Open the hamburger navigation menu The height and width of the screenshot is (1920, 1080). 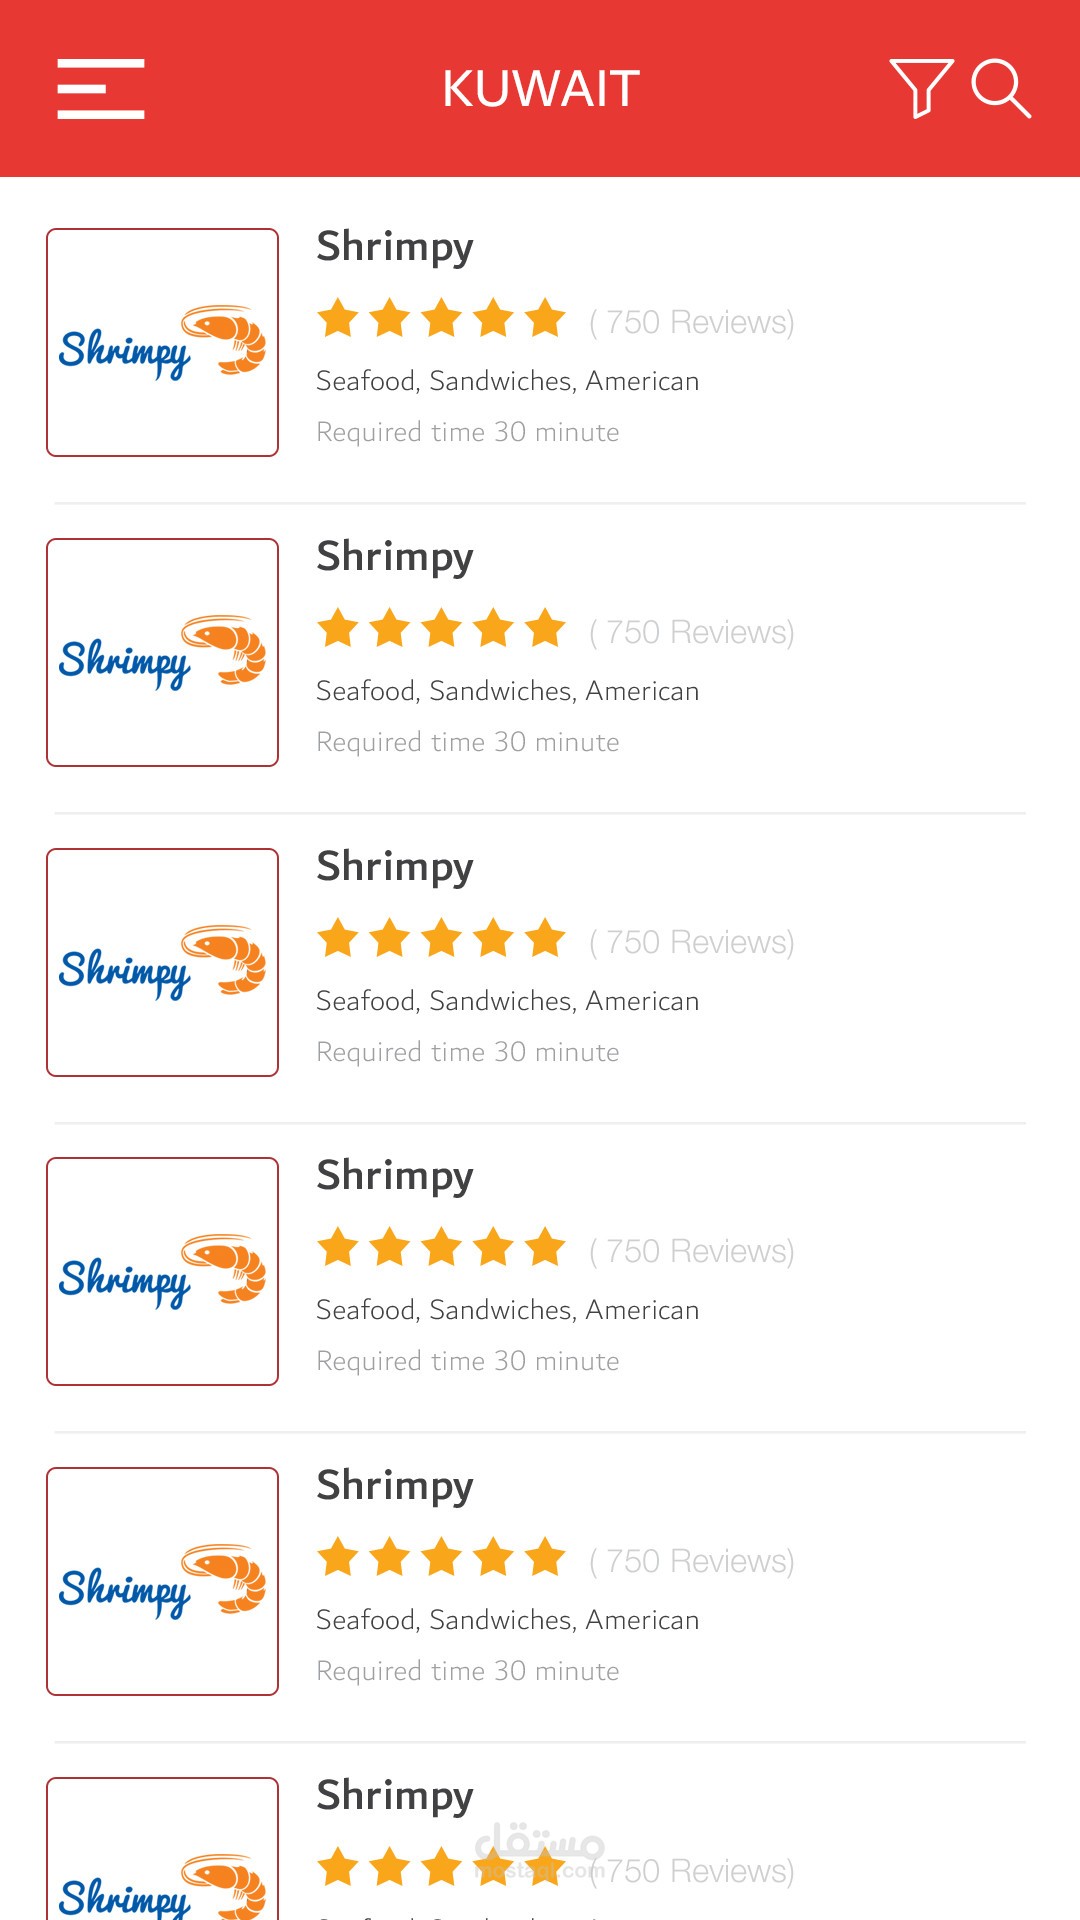101,89
